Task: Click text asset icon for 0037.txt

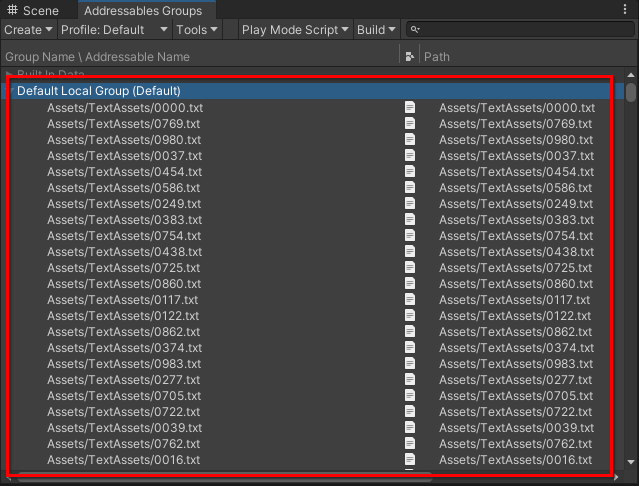Action: click(410, 155)
